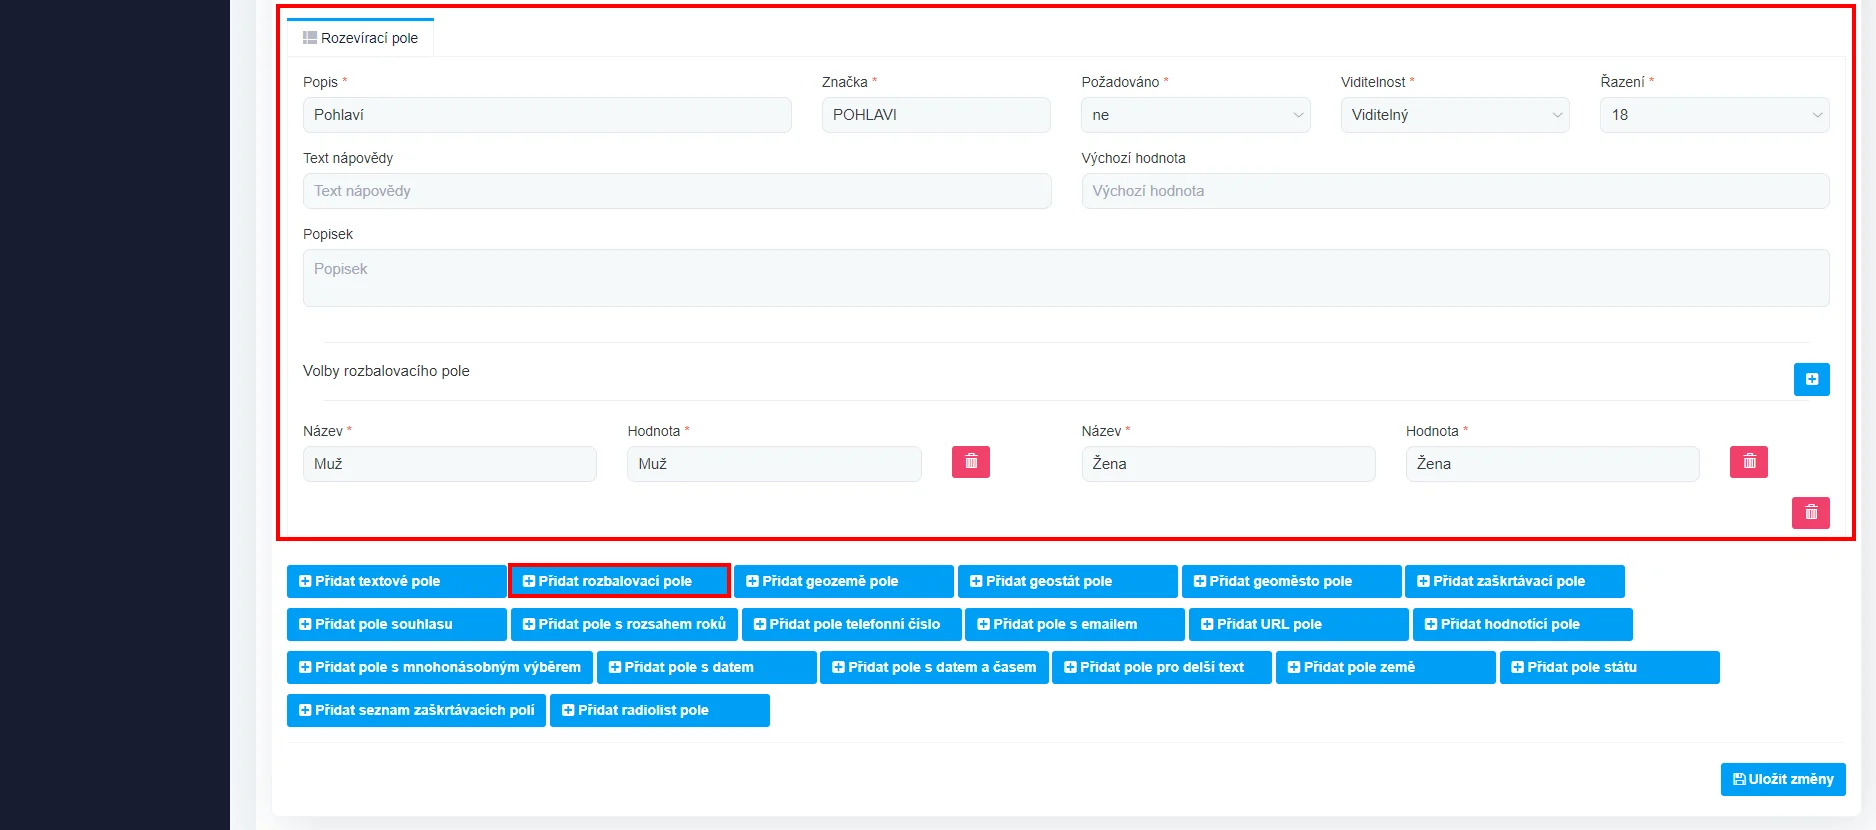1876x830 pixels.
Task: Delete the Žena option with trash icon
Action: point(1748,462)
